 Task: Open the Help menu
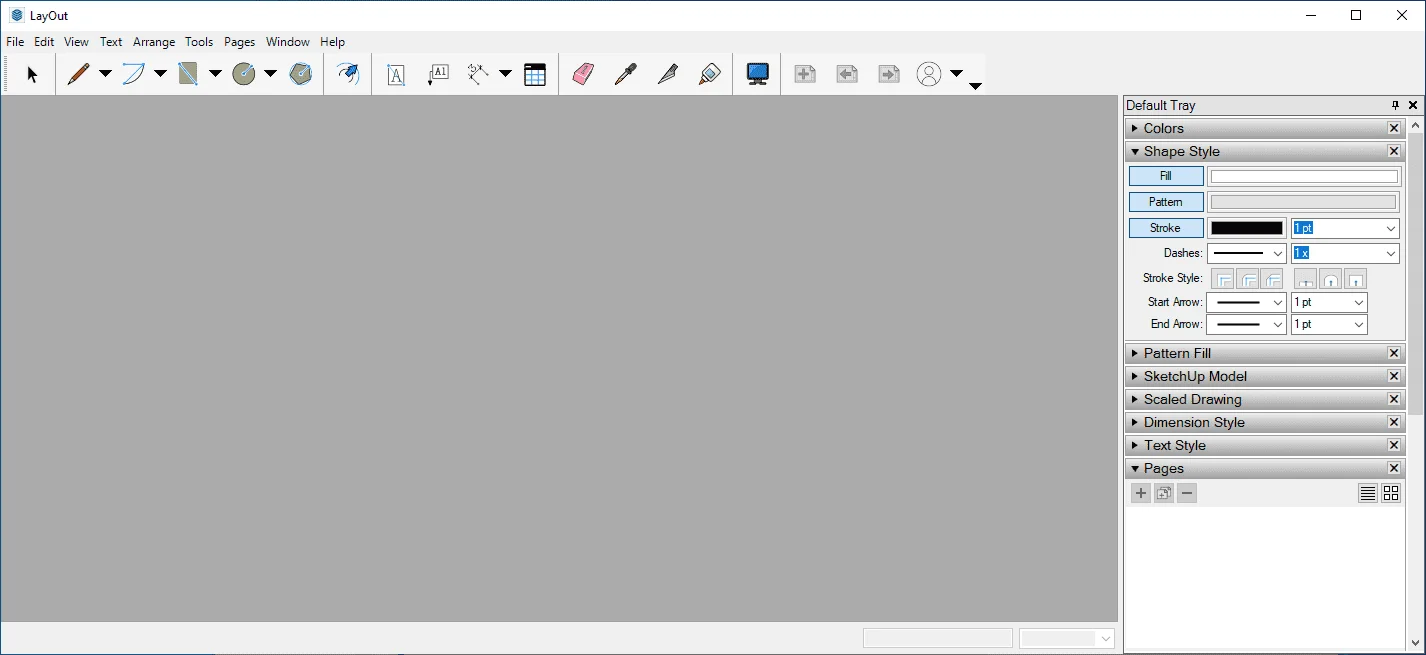332,42
